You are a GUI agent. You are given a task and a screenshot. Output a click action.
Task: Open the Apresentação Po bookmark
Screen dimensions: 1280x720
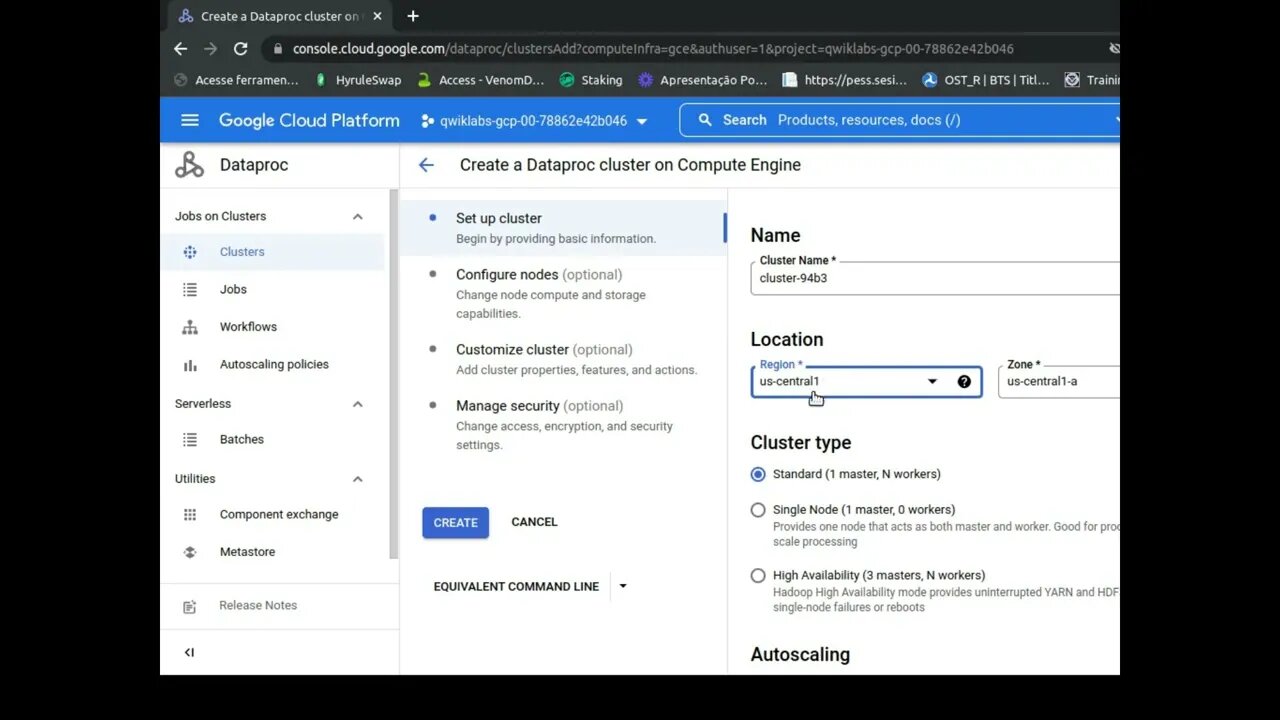tap(703, 80)
